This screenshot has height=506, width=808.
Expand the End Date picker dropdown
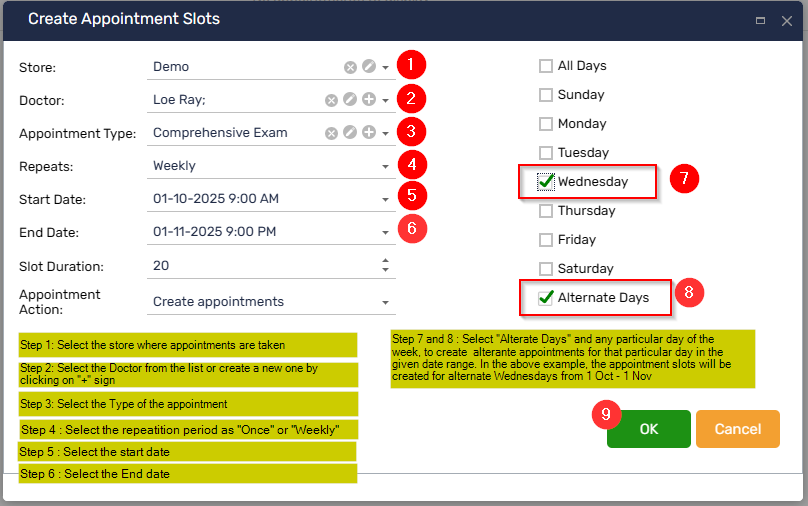pos(386,232)
